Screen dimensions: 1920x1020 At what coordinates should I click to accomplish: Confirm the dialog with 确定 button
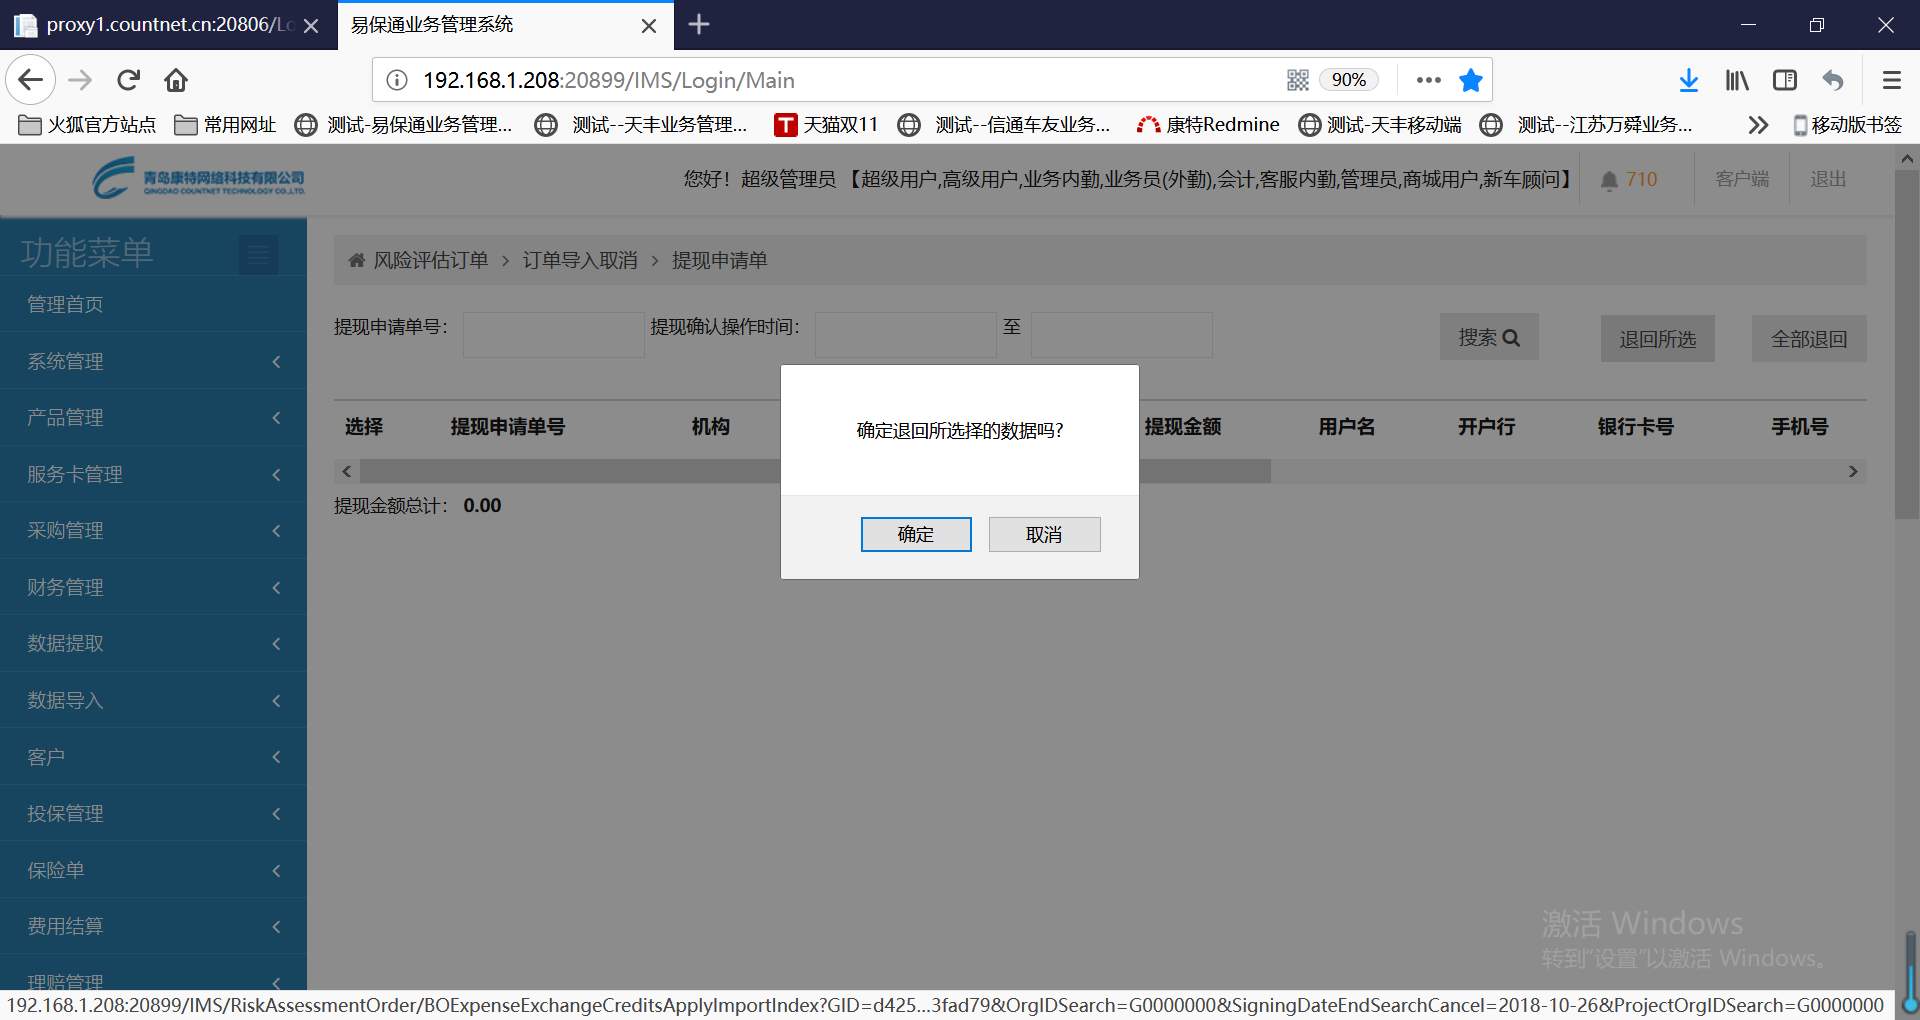(x=916, y=534)
